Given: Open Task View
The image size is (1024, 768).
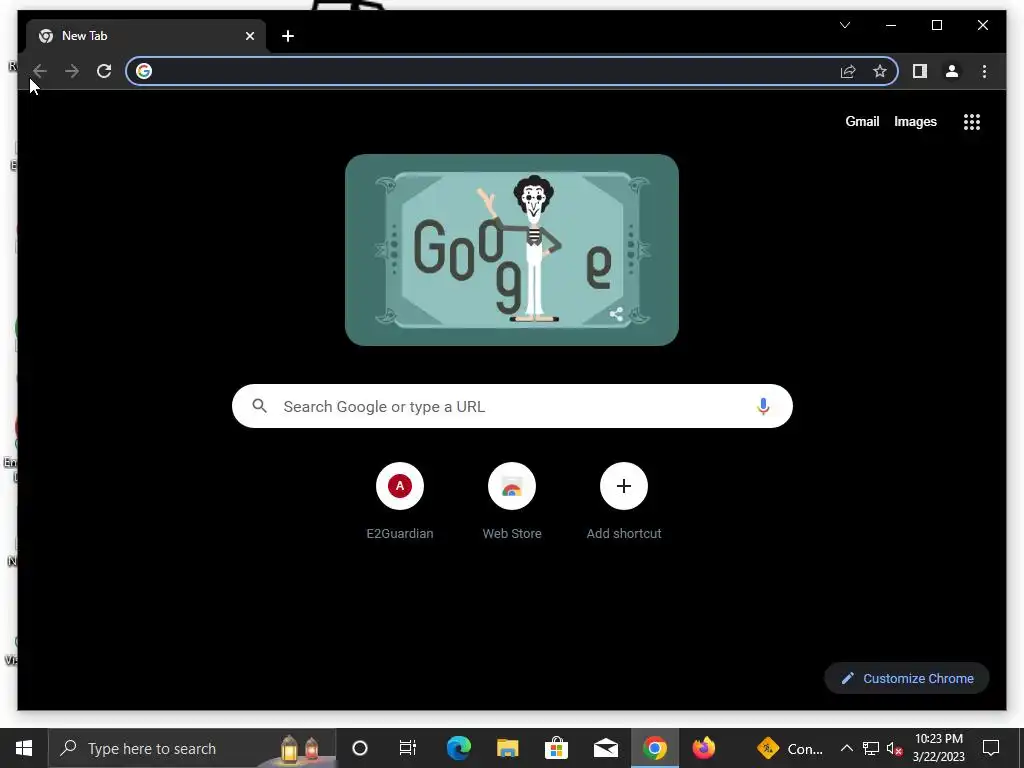Looking at the screenshot, I should point(408,748).
